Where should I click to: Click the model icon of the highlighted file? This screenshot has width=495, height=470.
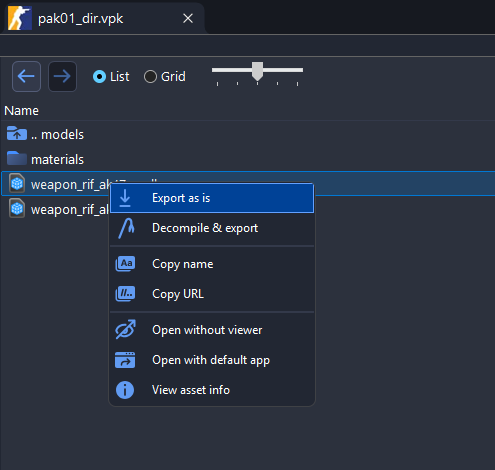[17, 183]
